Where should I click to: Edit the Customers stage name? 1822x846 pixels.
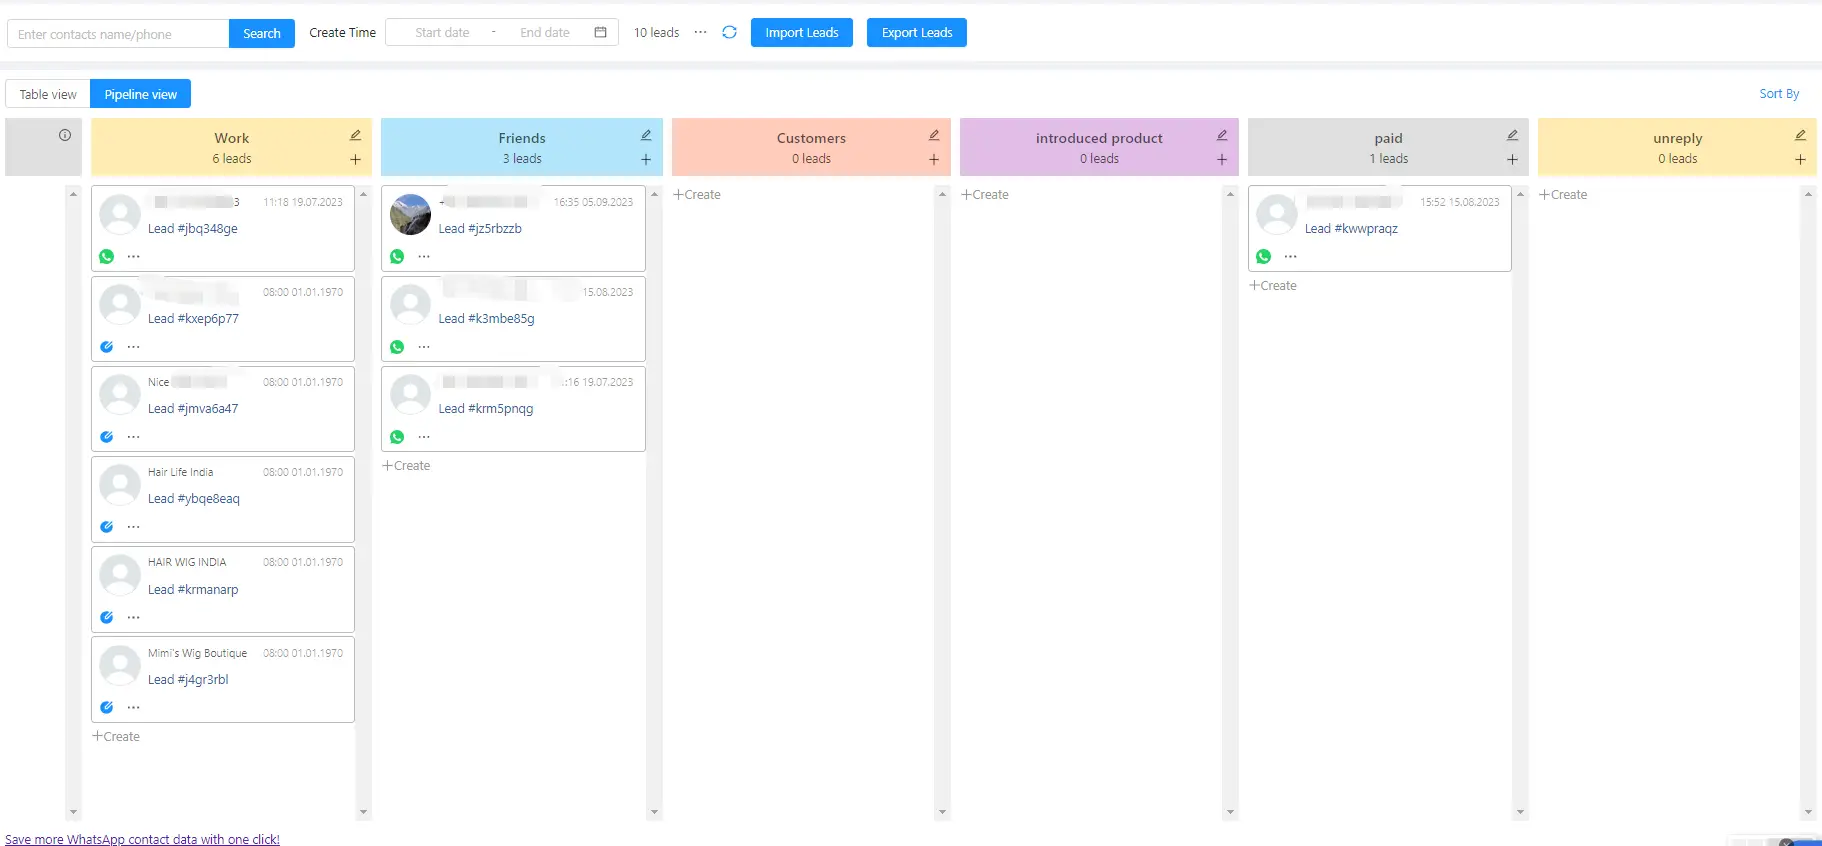tap(934, 135)
